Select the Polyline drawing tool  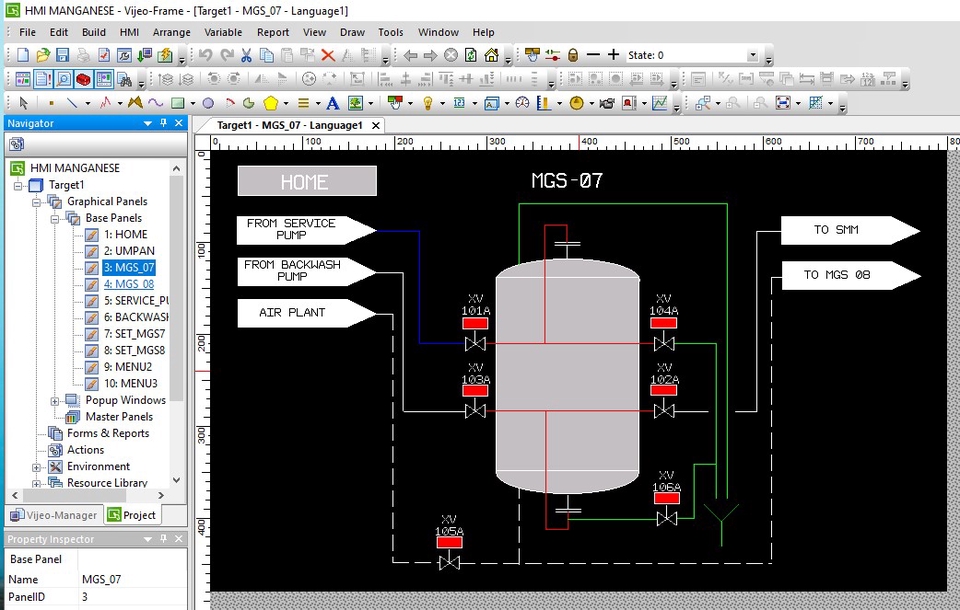point(105,103)
